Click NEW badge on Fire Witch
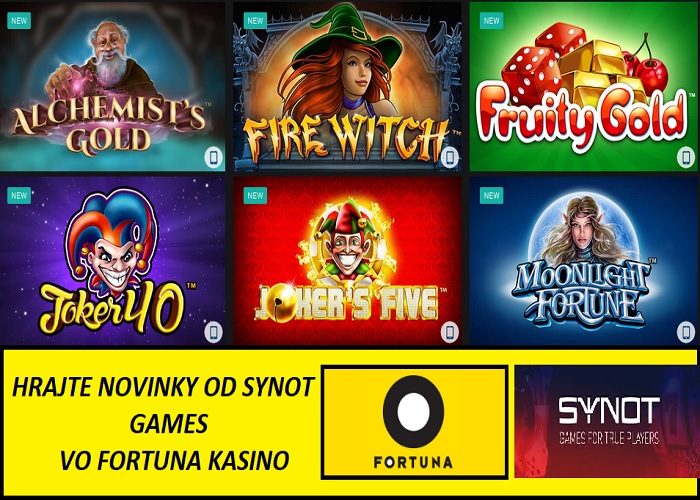 (255, 21)
